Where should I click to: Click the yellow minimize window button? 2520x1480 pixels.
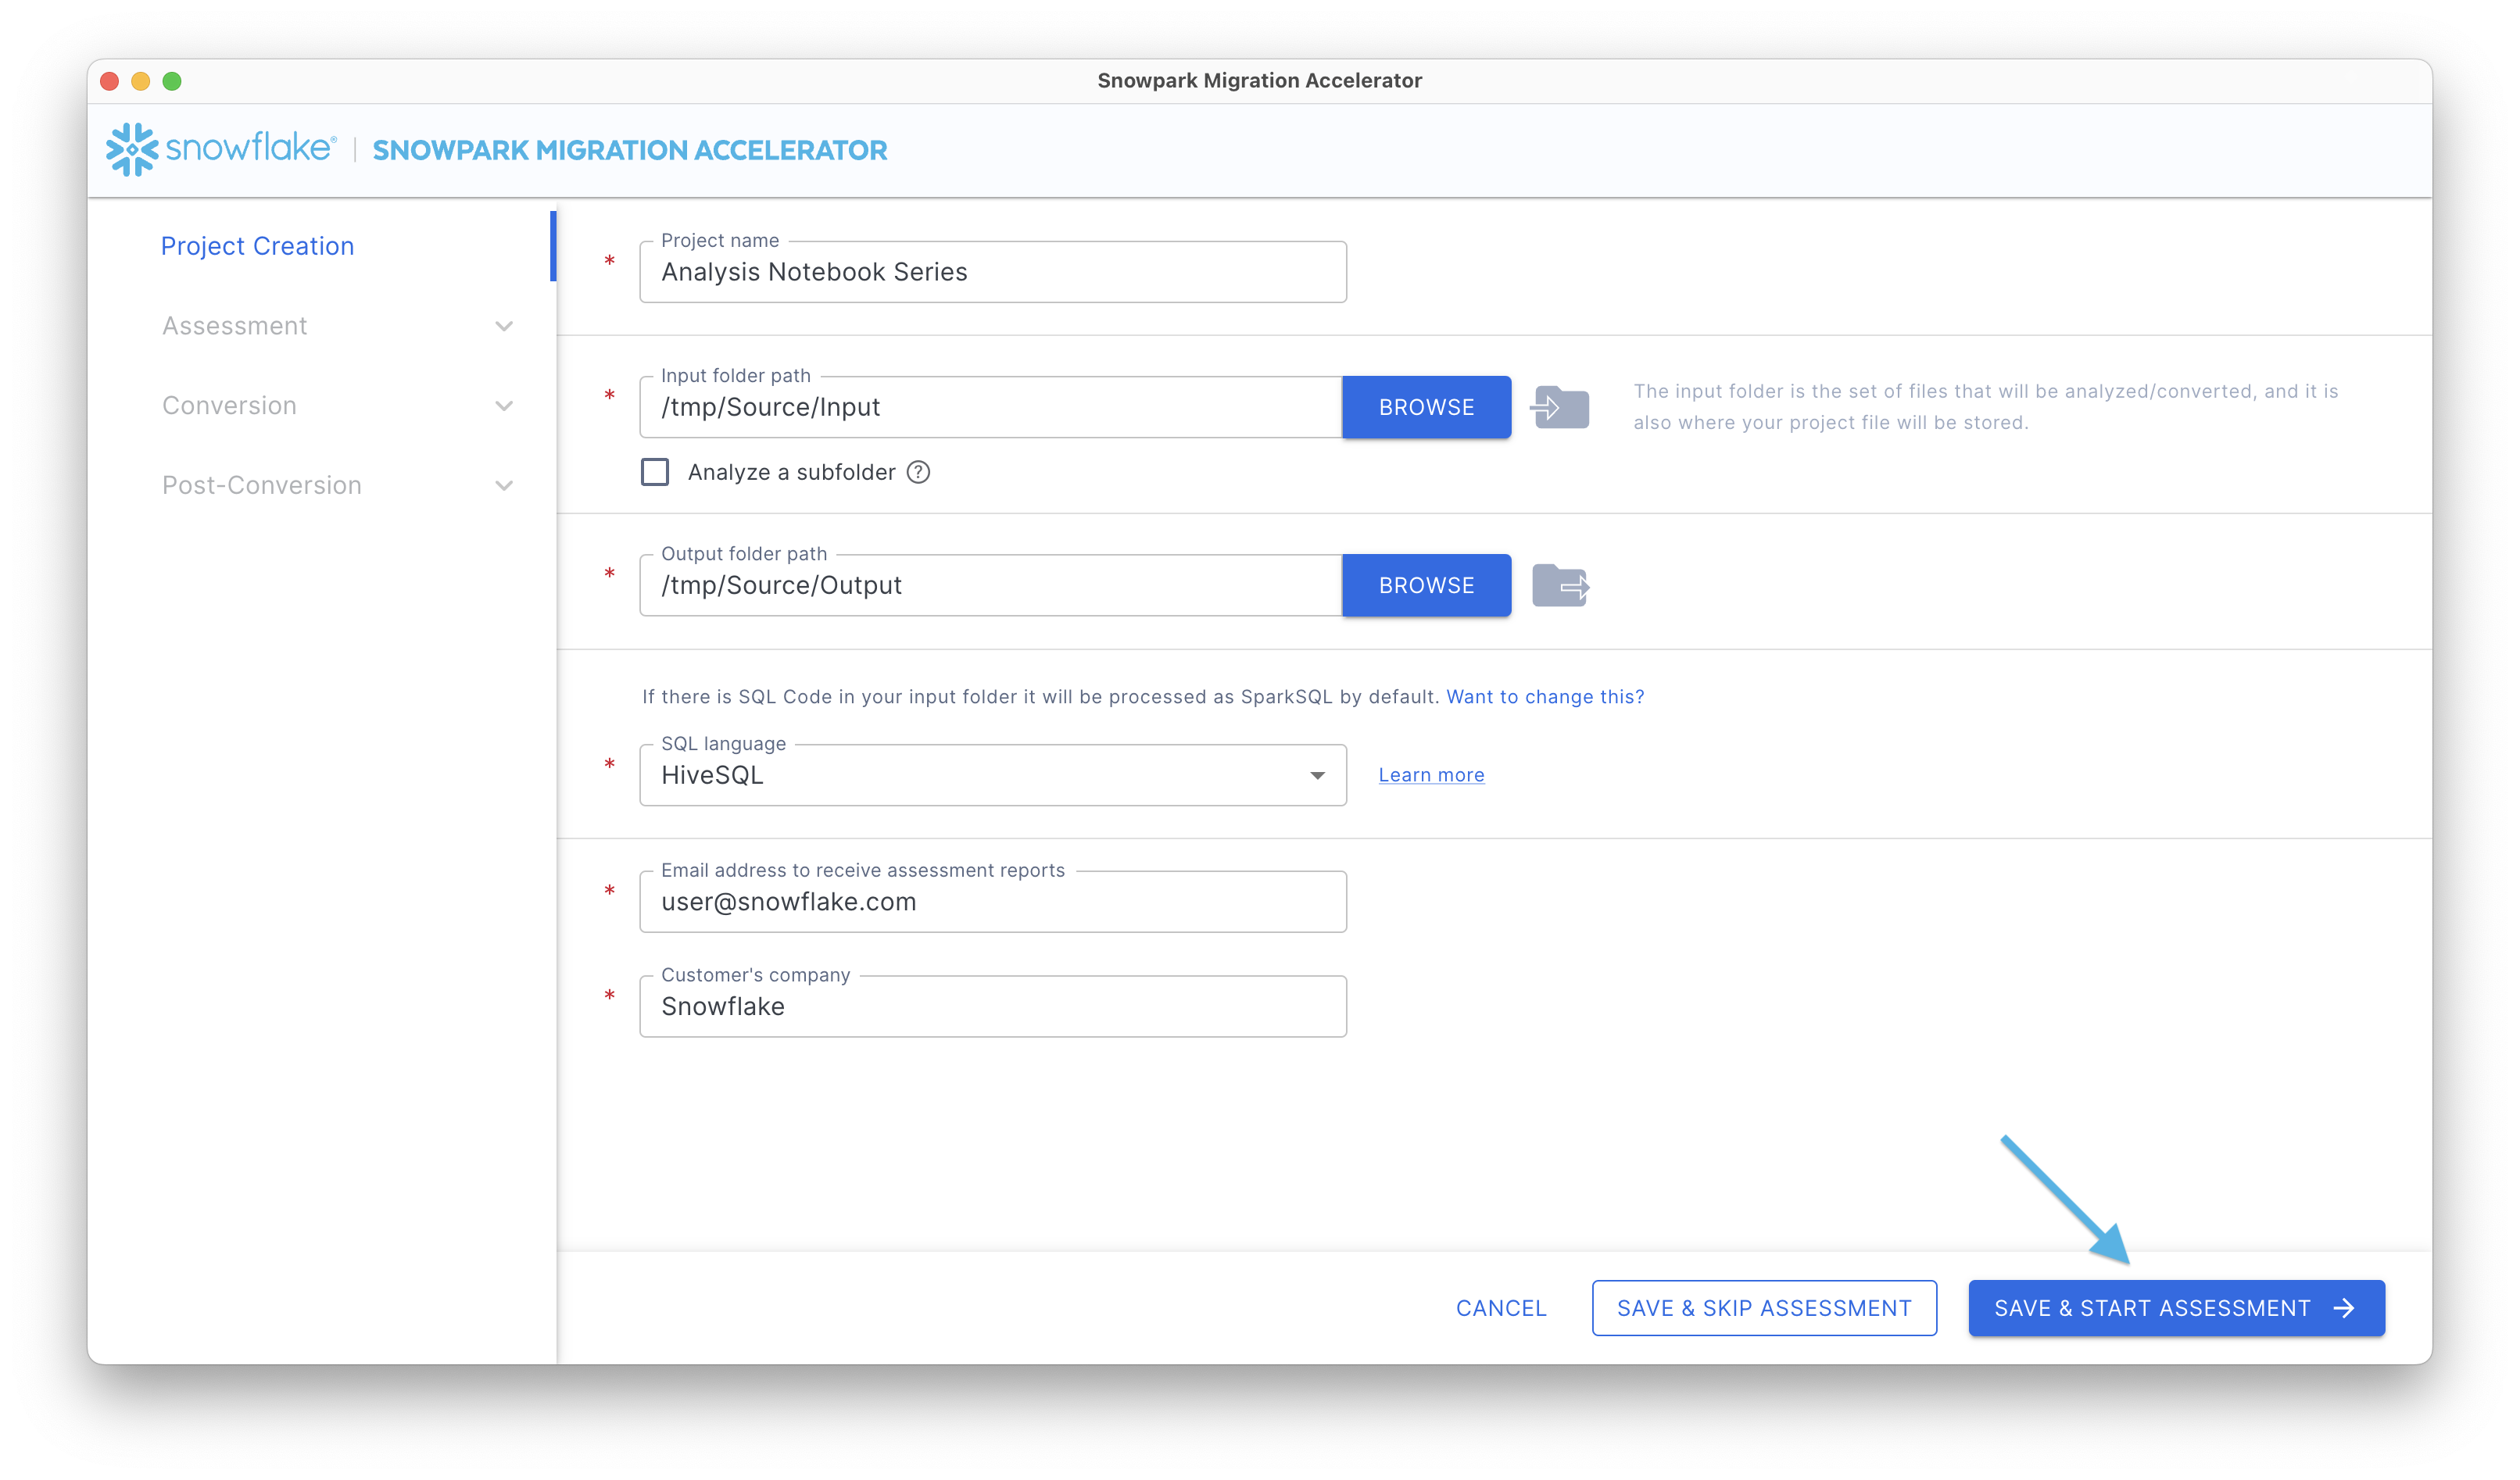(141, 81)
